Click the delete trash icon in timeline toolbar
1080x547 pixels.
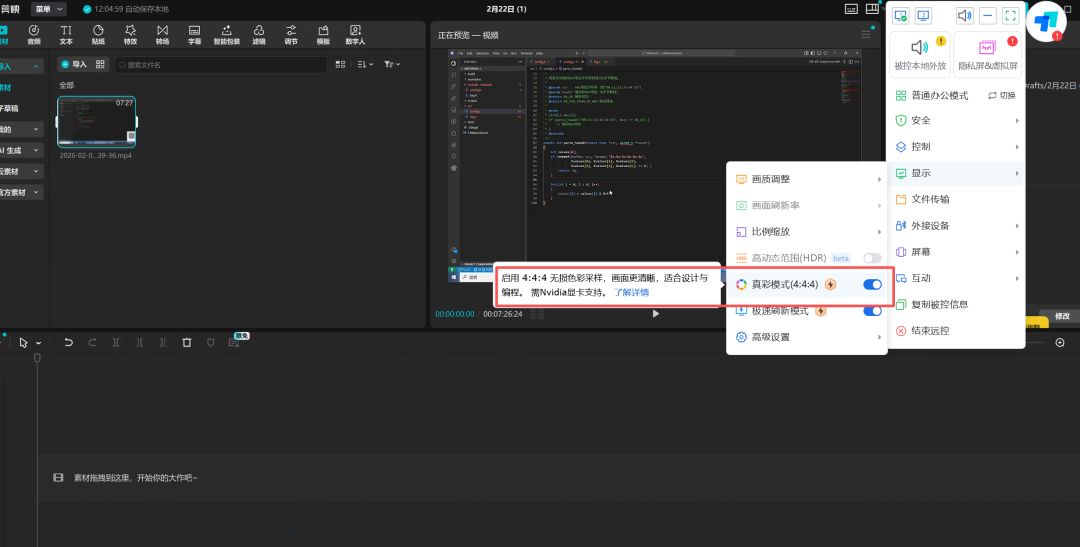click(x=187, y=342)
